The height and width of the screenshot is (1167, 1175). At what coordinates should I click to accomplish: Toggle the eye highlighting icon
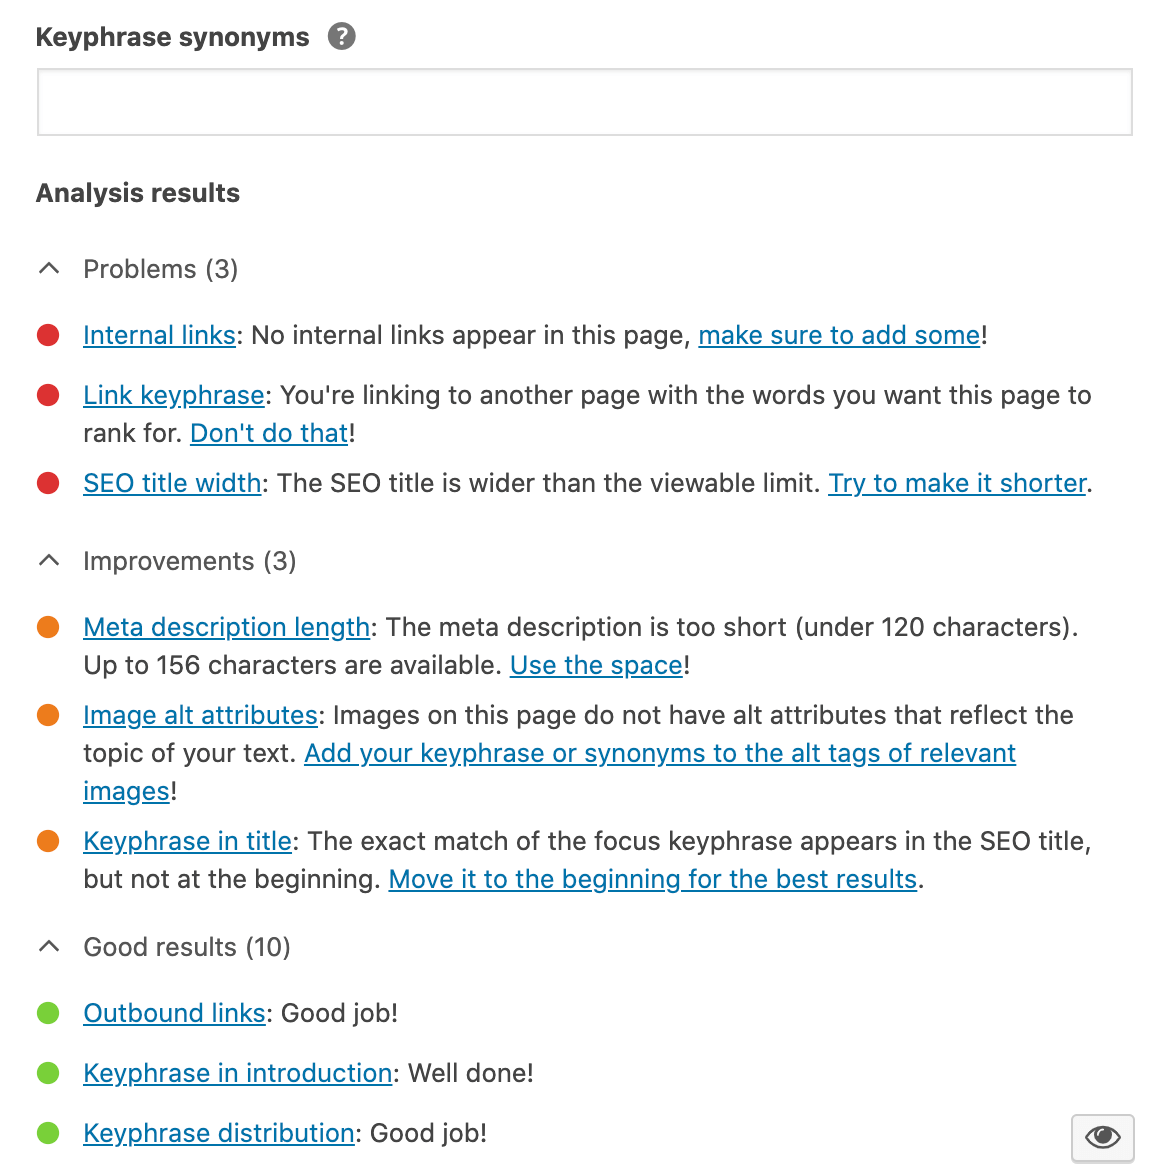click(1101, 1137)
